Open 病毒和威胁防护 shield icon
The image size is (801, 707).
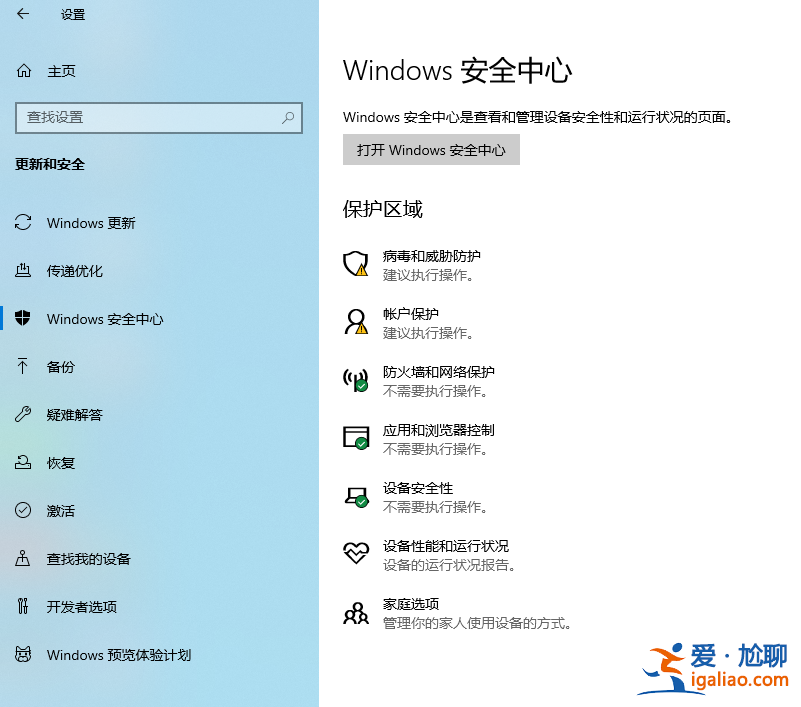356,264
